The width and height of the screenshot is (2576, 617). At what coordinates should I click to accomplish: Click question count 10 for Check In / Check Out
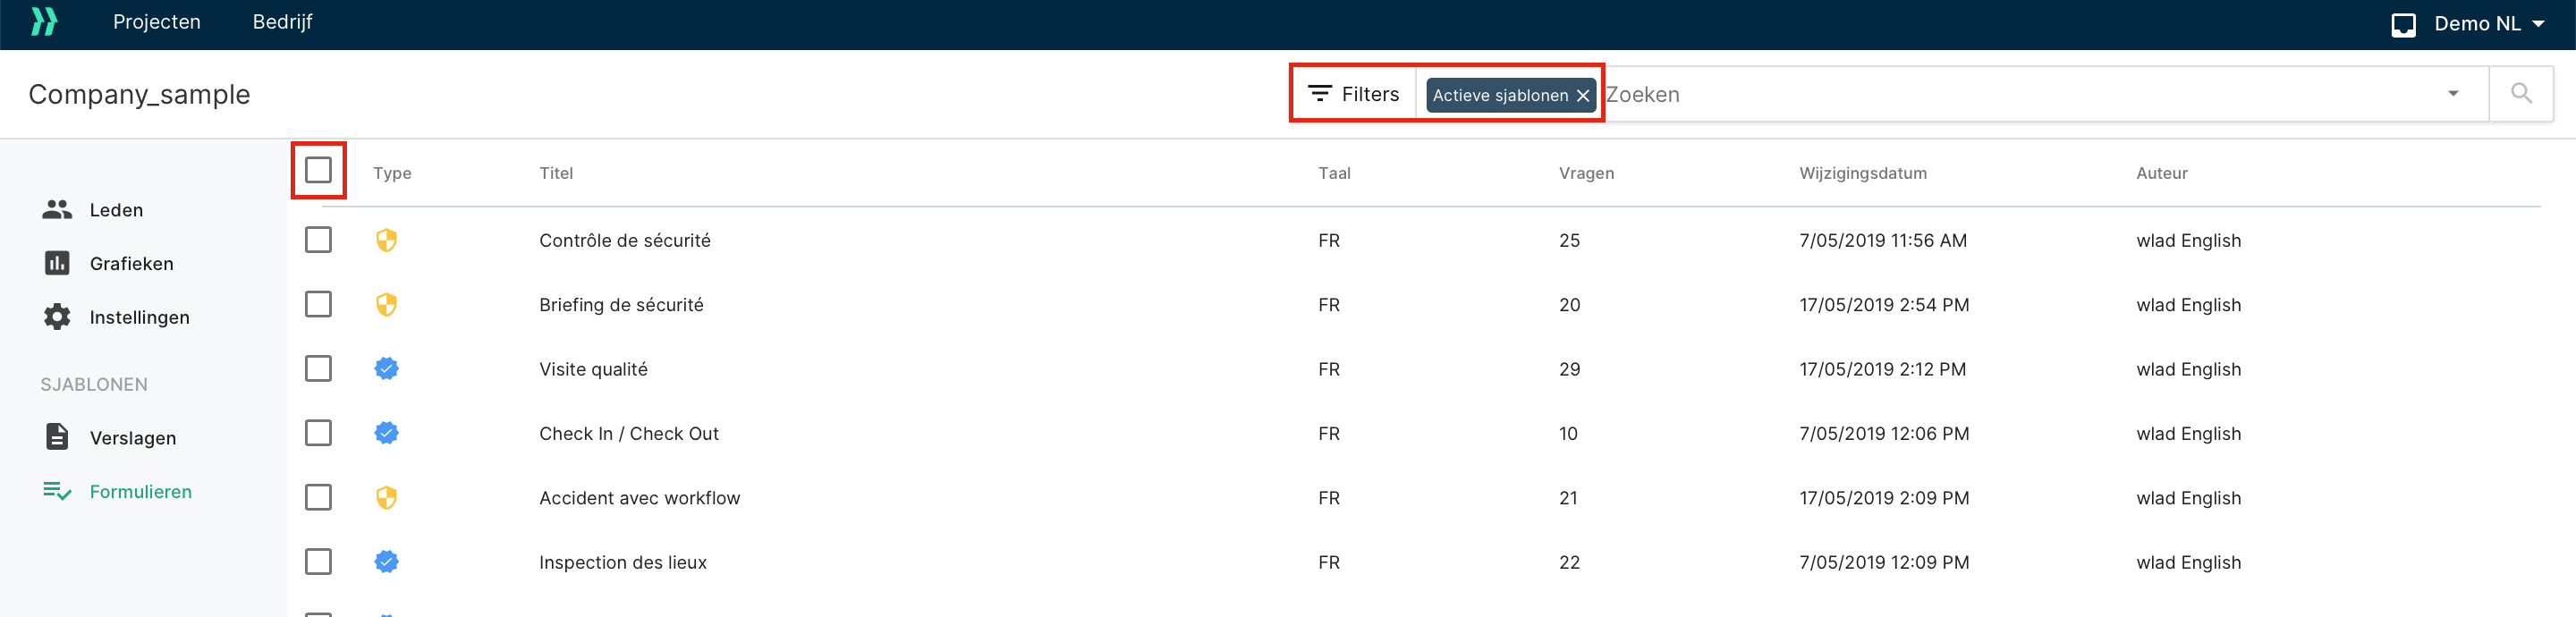click(1568, 434)
